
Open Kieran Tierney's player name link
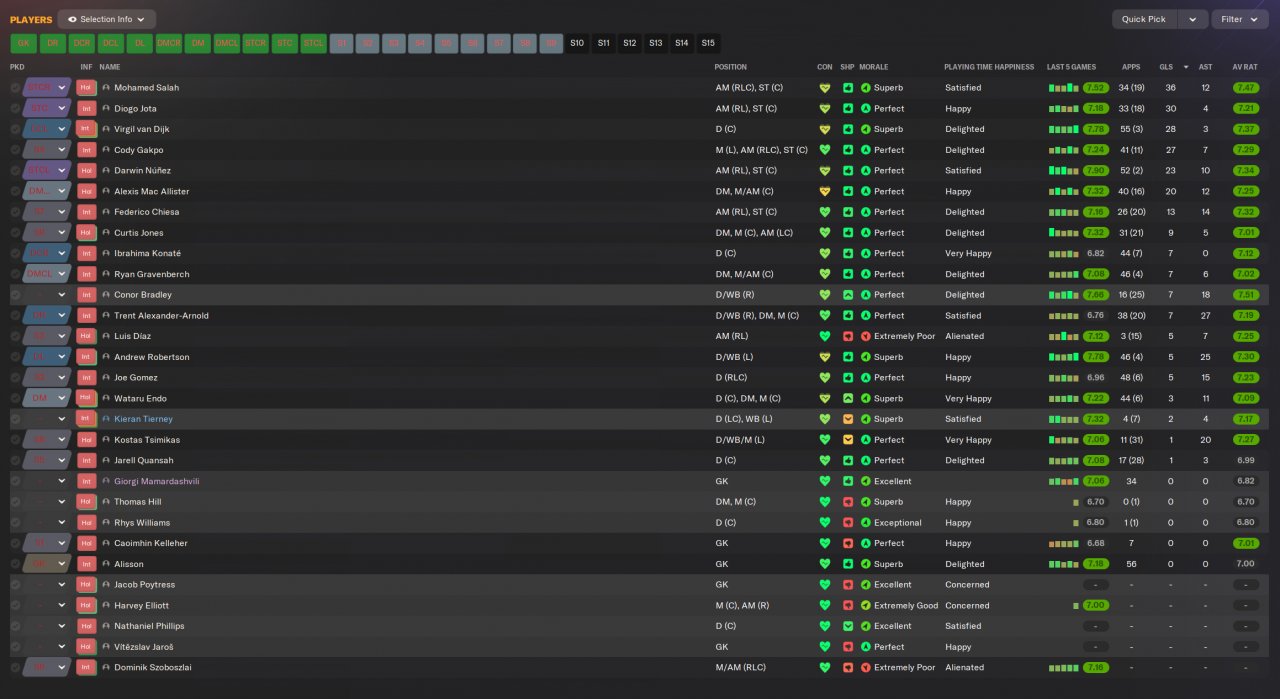(x=143, y=419)
